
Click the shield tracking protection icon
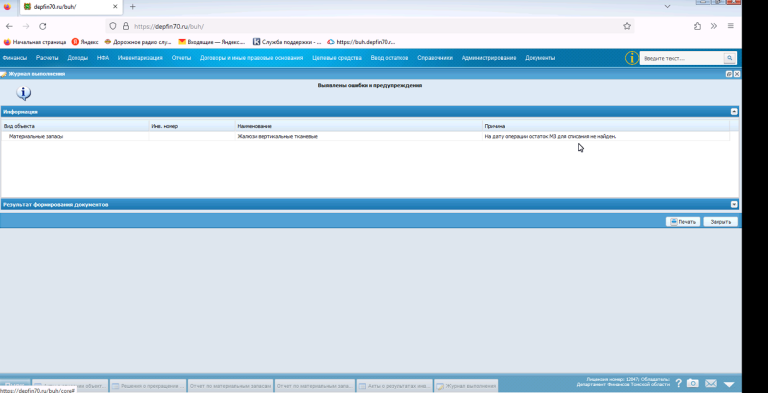(113, 26)
